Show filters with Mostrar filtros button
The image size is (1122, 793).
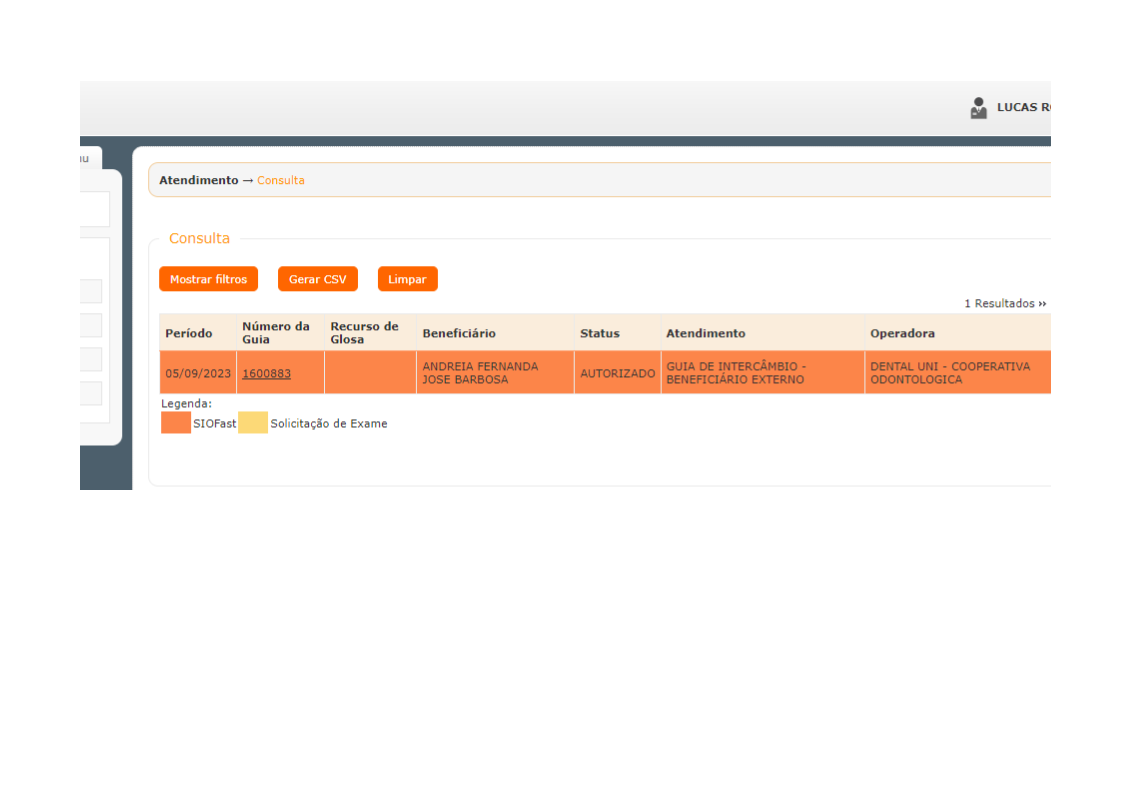(x=208, y=279)
